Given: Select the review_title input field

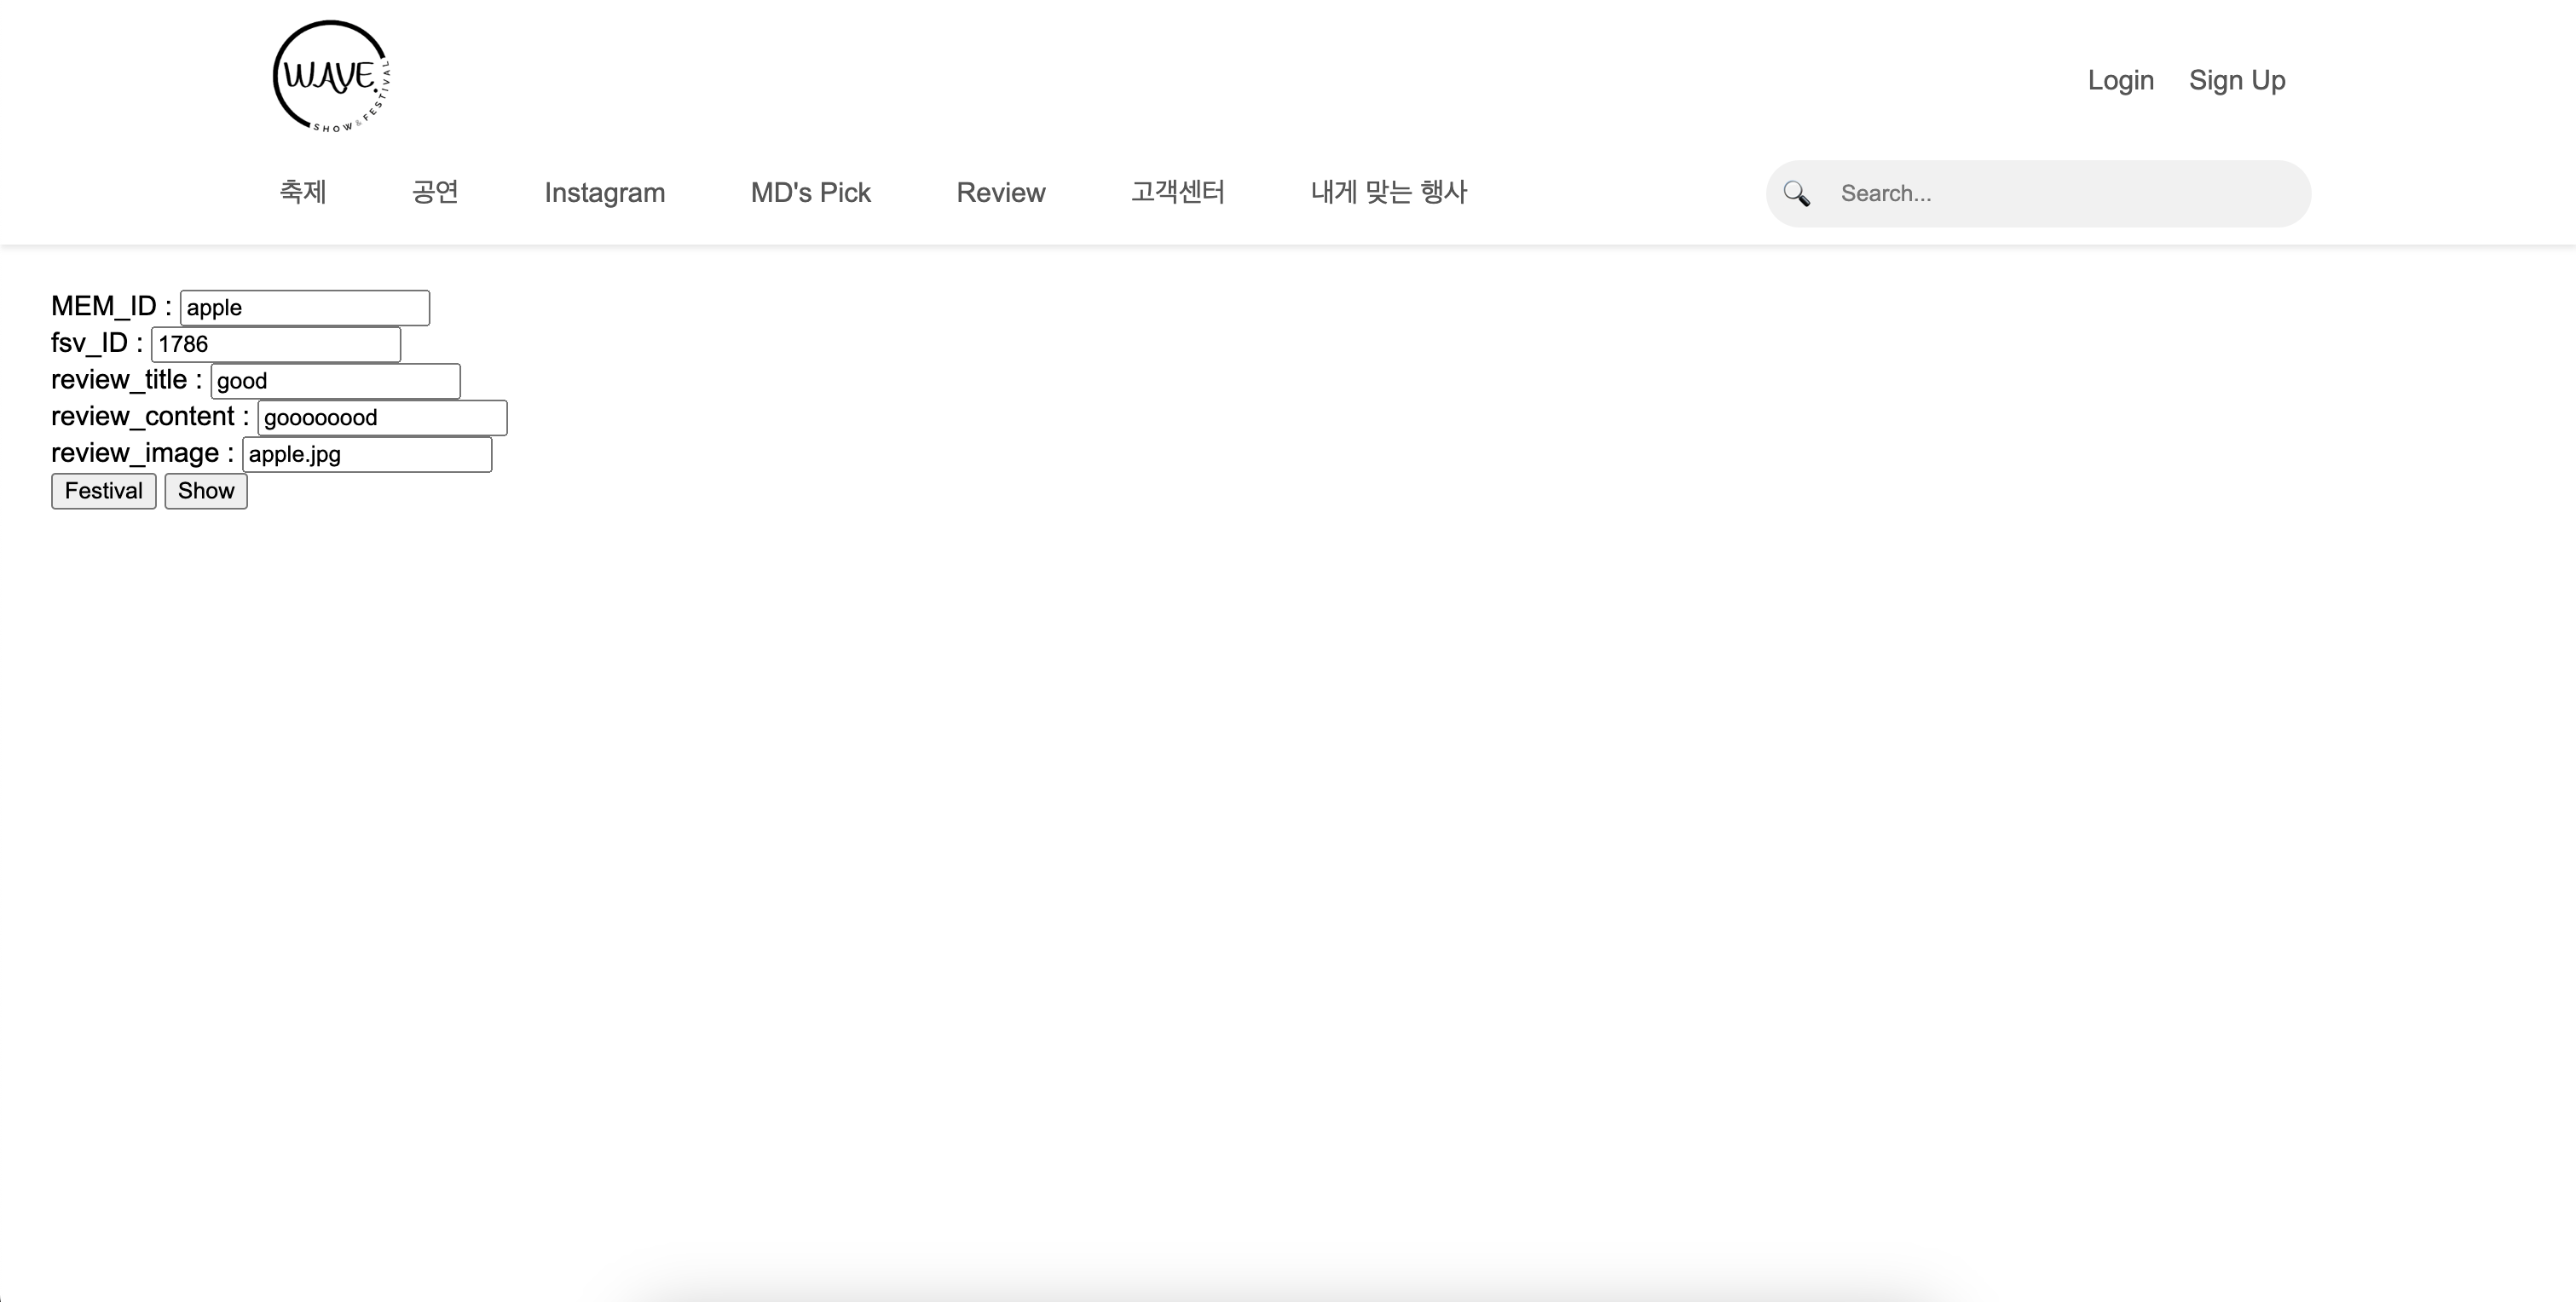Looking at the screenshot, I should pyautogui.click(x=334, y=381).
